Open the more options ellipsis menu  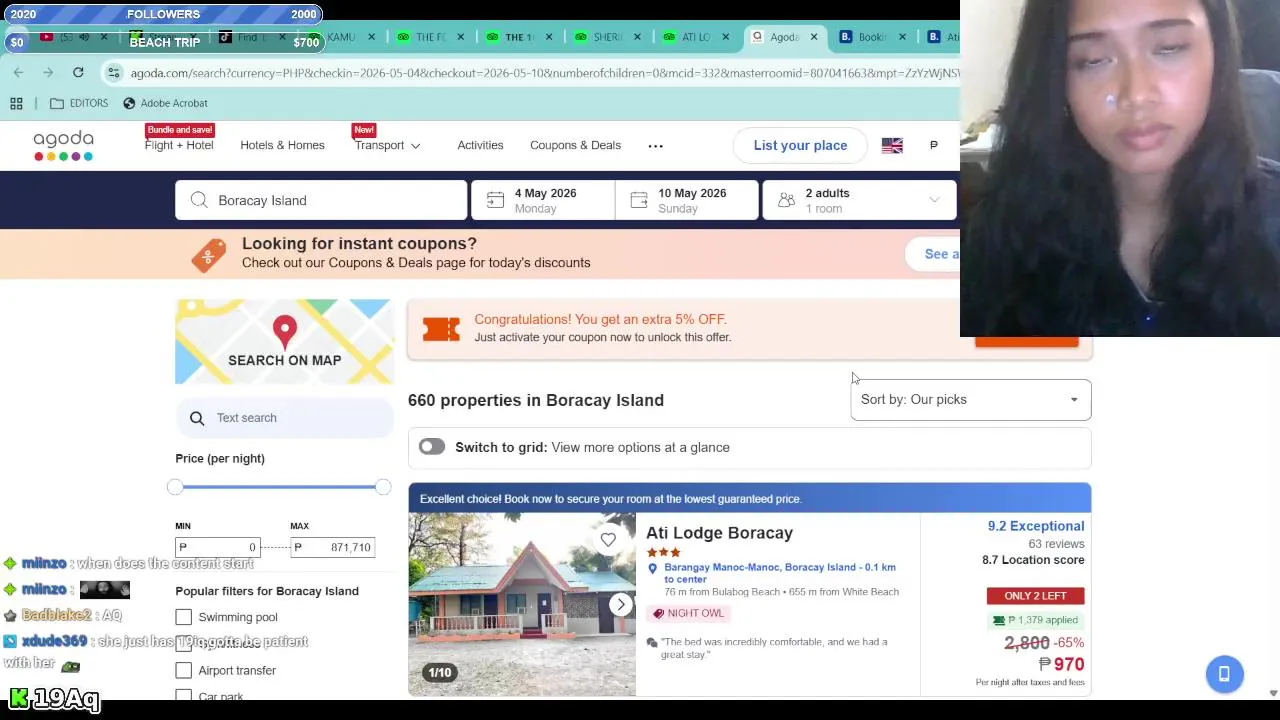pyautogui.click(x=655, y=146)
